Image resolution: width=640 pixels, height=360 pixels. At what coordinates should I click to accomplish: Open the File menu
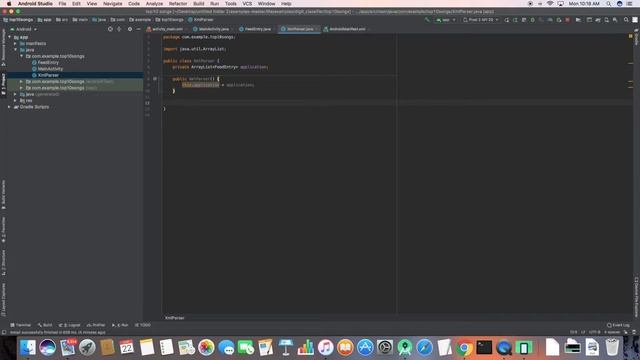pyautogui.click(x=62, y=4)
